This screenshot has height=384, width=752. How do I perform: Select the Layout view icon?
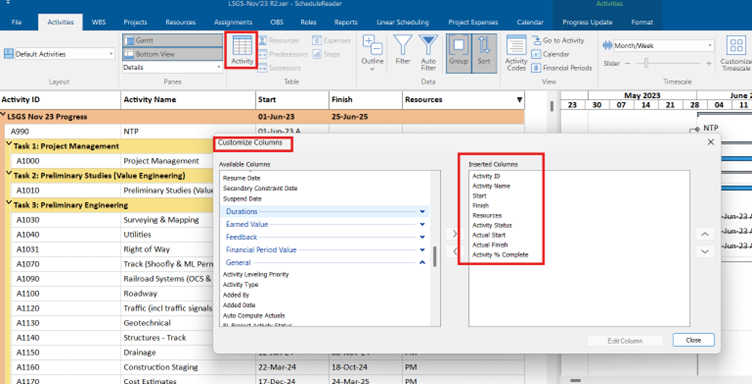pyautogui.click(x=8, y=54)
